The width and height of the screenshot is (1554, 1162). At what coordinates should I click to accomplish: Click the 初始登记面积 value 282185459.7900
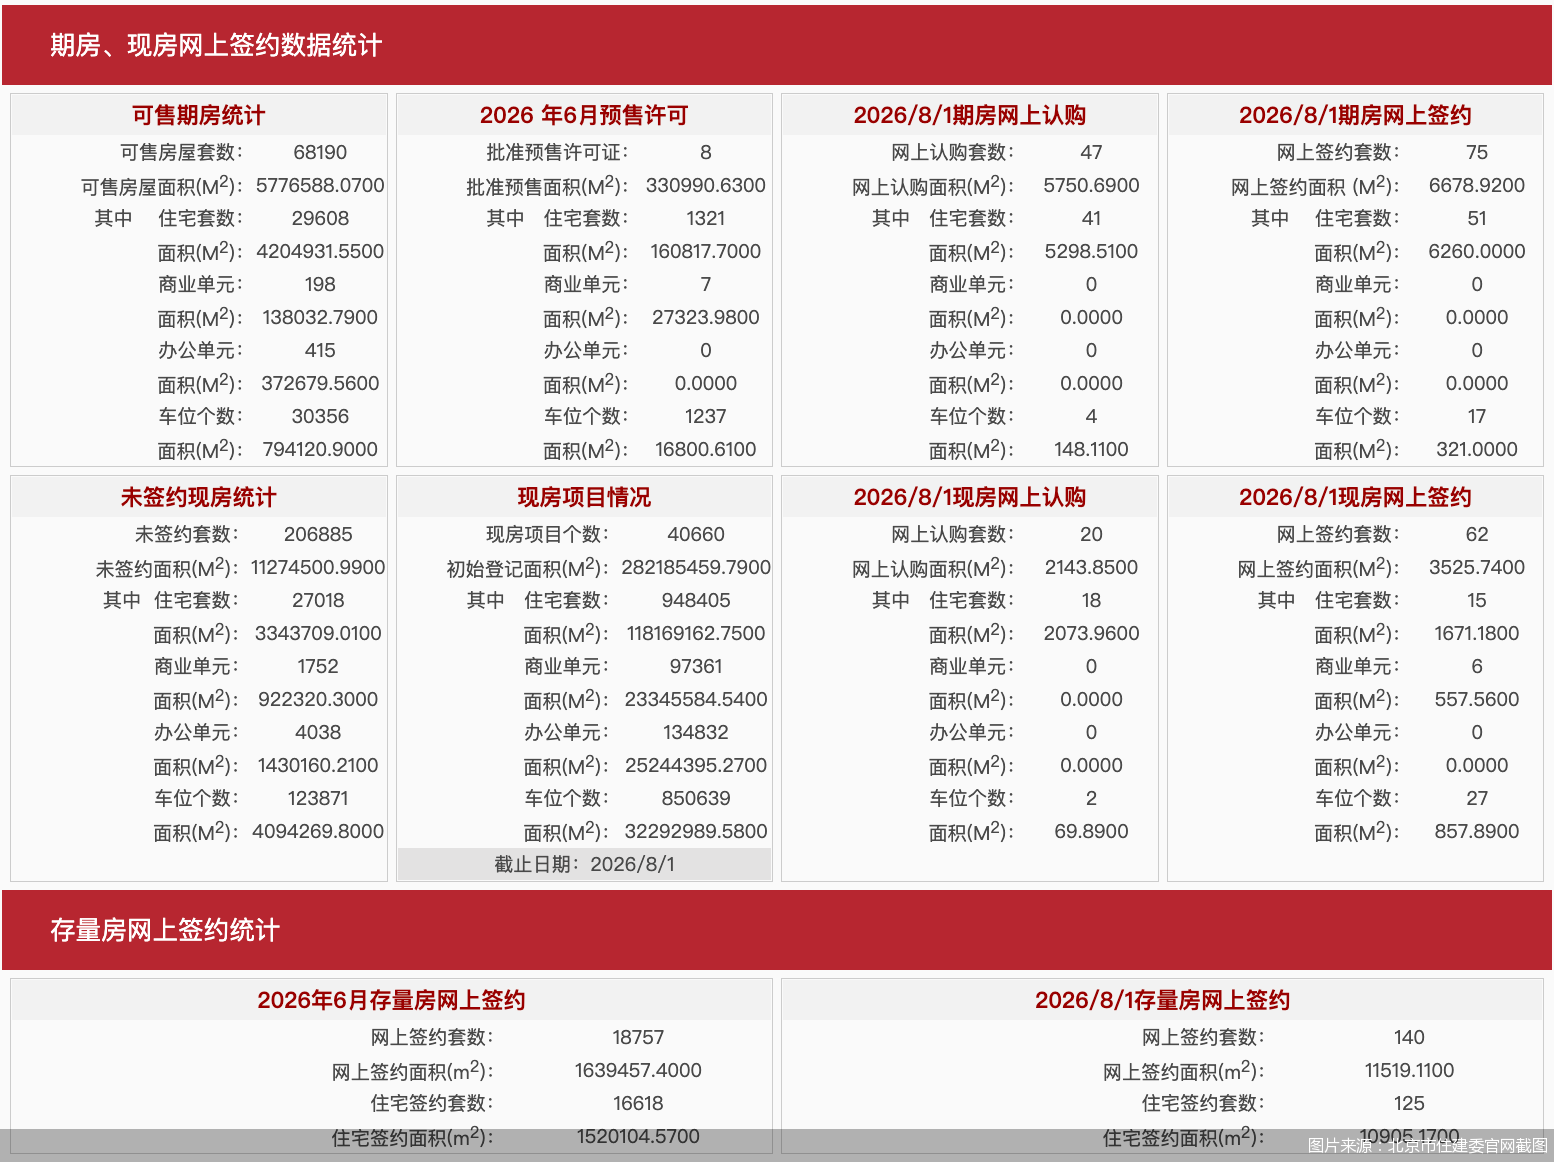pos(696,567)
